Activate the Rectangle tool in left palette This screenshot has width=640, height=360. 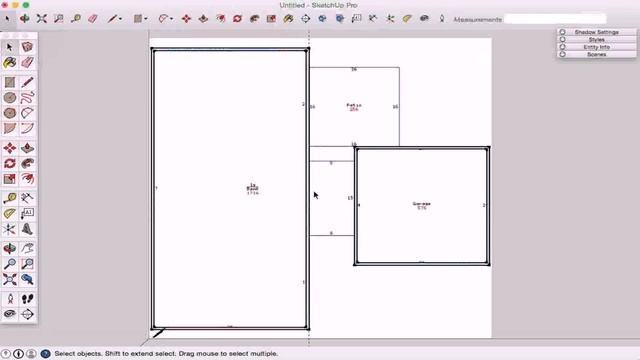click(x=9, y=82)
